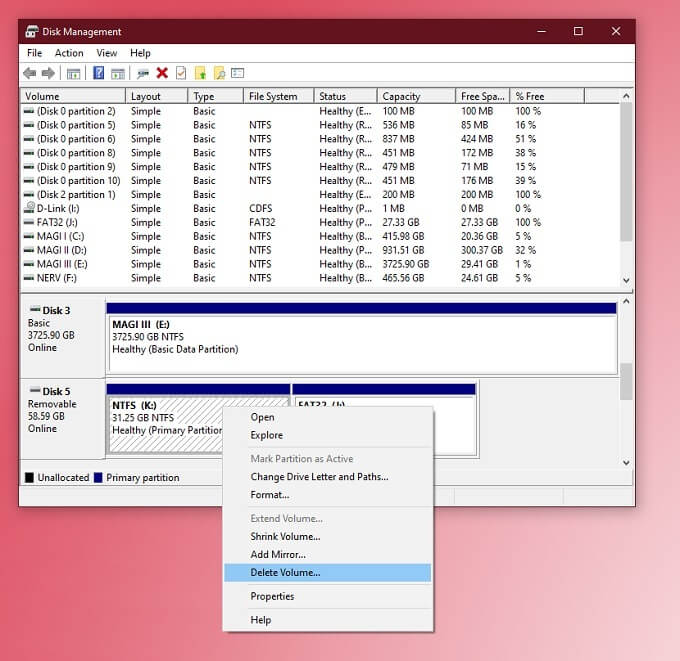Click the File System column header
Image resolution: width=680 pixels, height=661 pixels.
[273, 97]
